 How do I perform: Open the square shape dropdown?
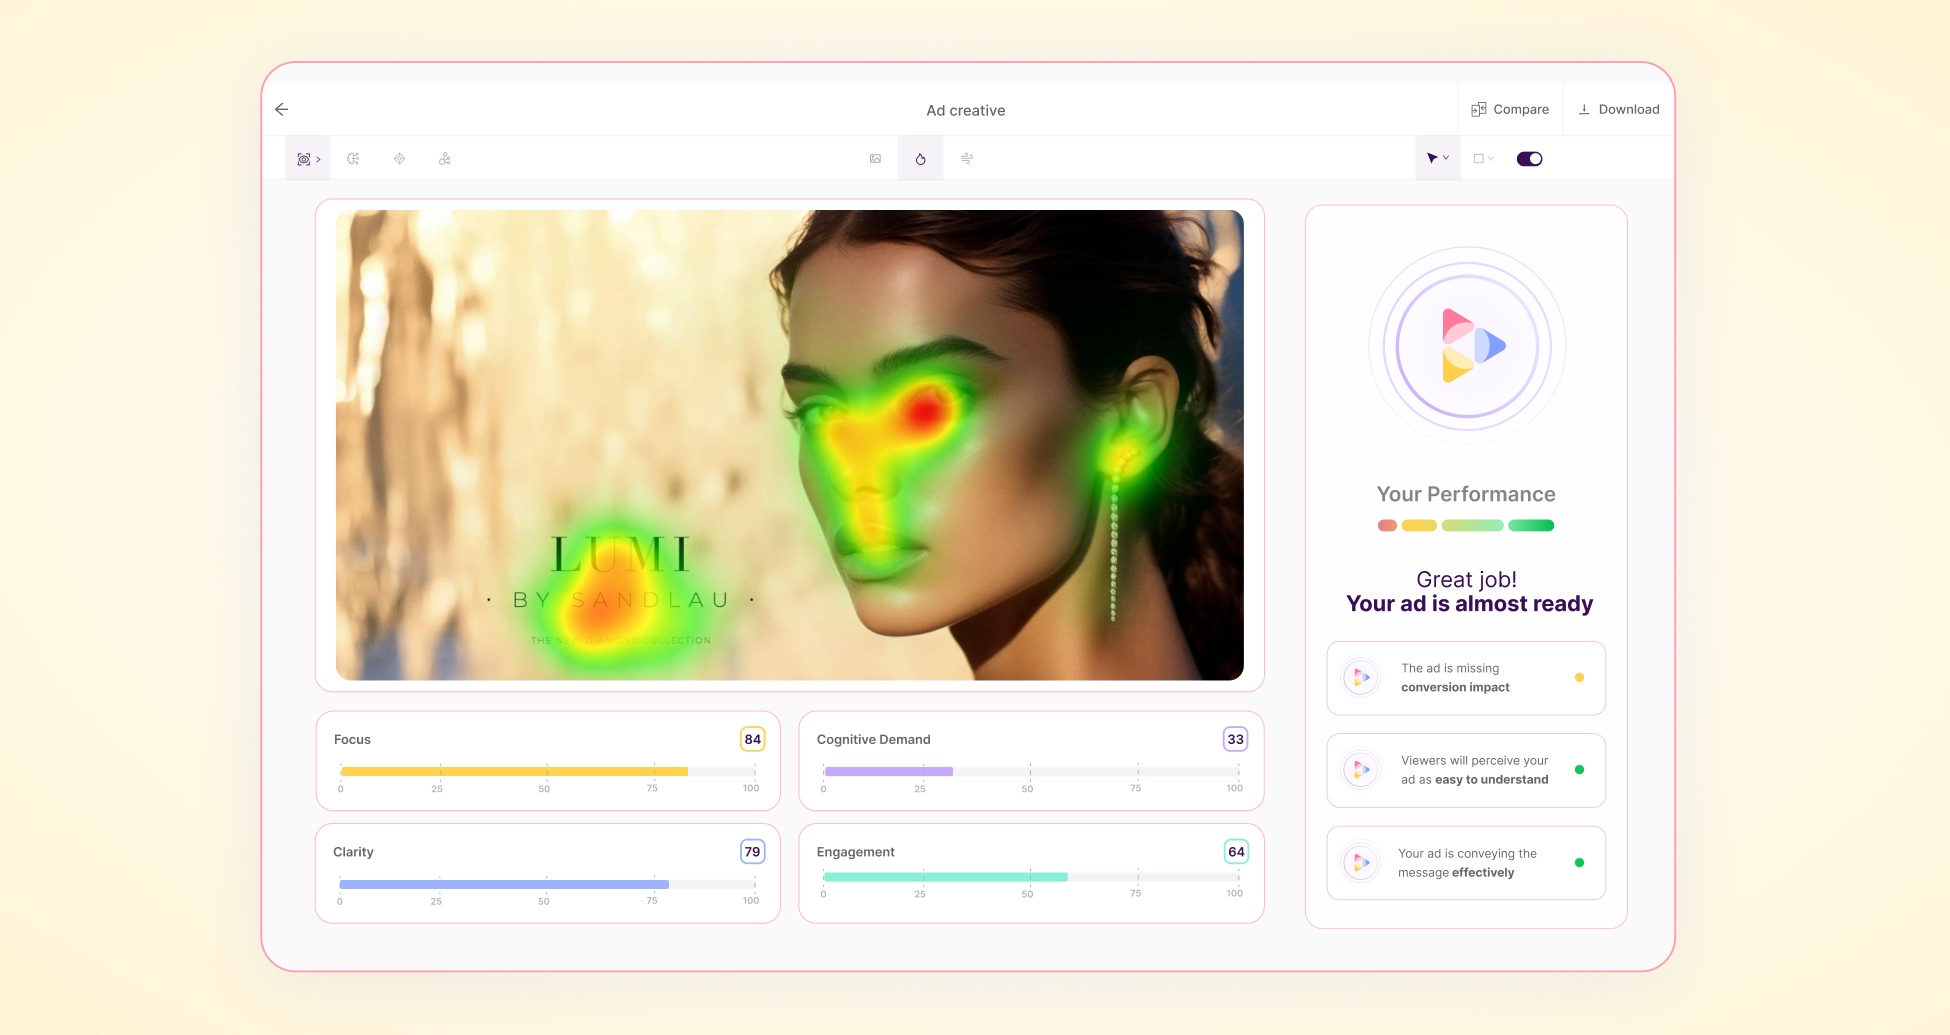coord(1483,159)
